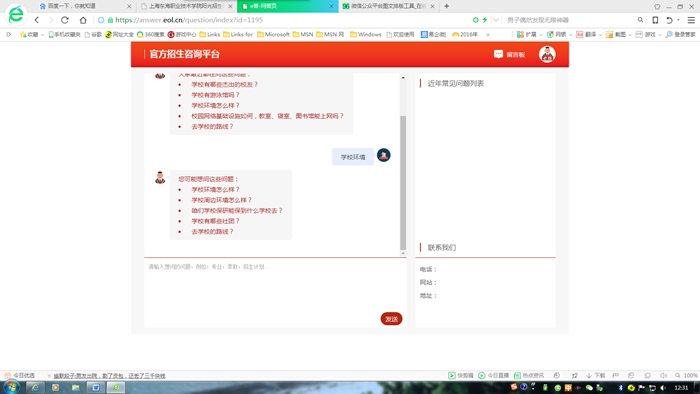700x394 pixels.
Task: Open the Links for bookmark folder
Action: click(x=238, y=34)
